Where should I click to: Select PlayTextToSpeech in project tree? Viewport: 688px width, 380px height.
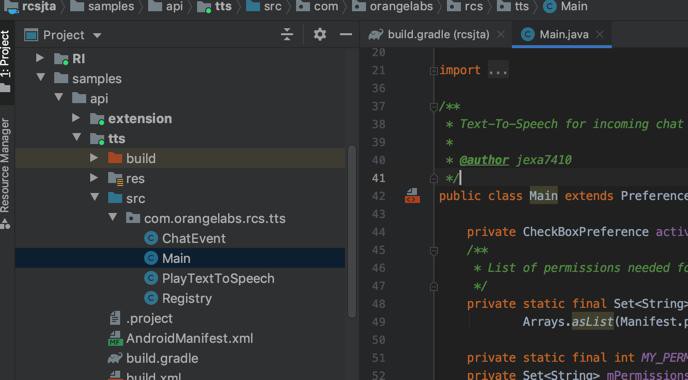click(x=218, y=278)
